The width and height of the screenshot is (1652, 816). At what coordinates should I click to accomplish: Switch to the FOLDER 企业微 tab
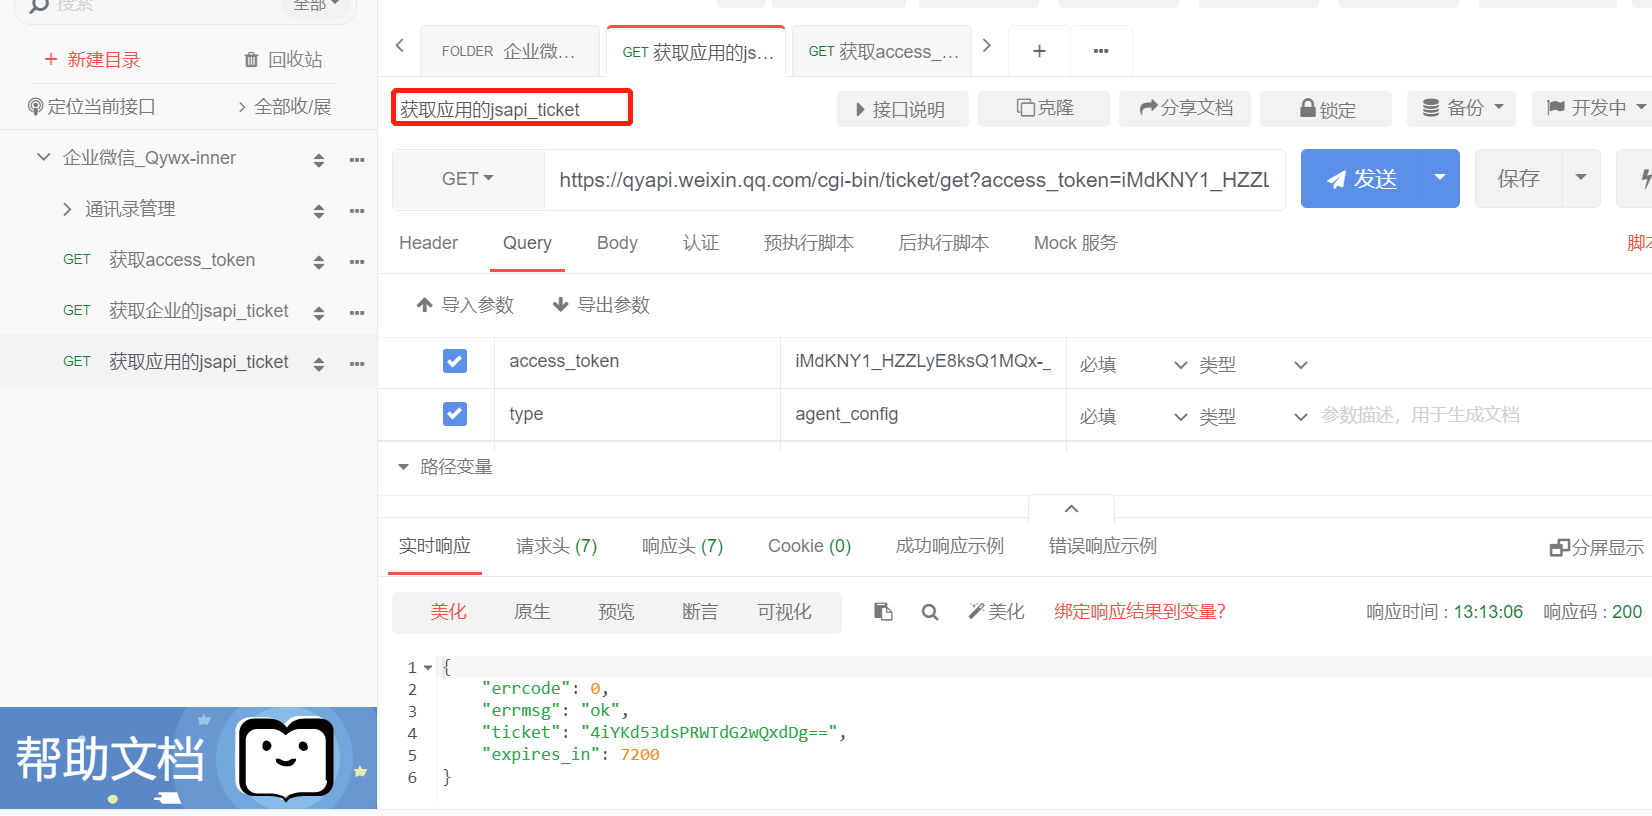pyautogui.click(x=508, y=51)
